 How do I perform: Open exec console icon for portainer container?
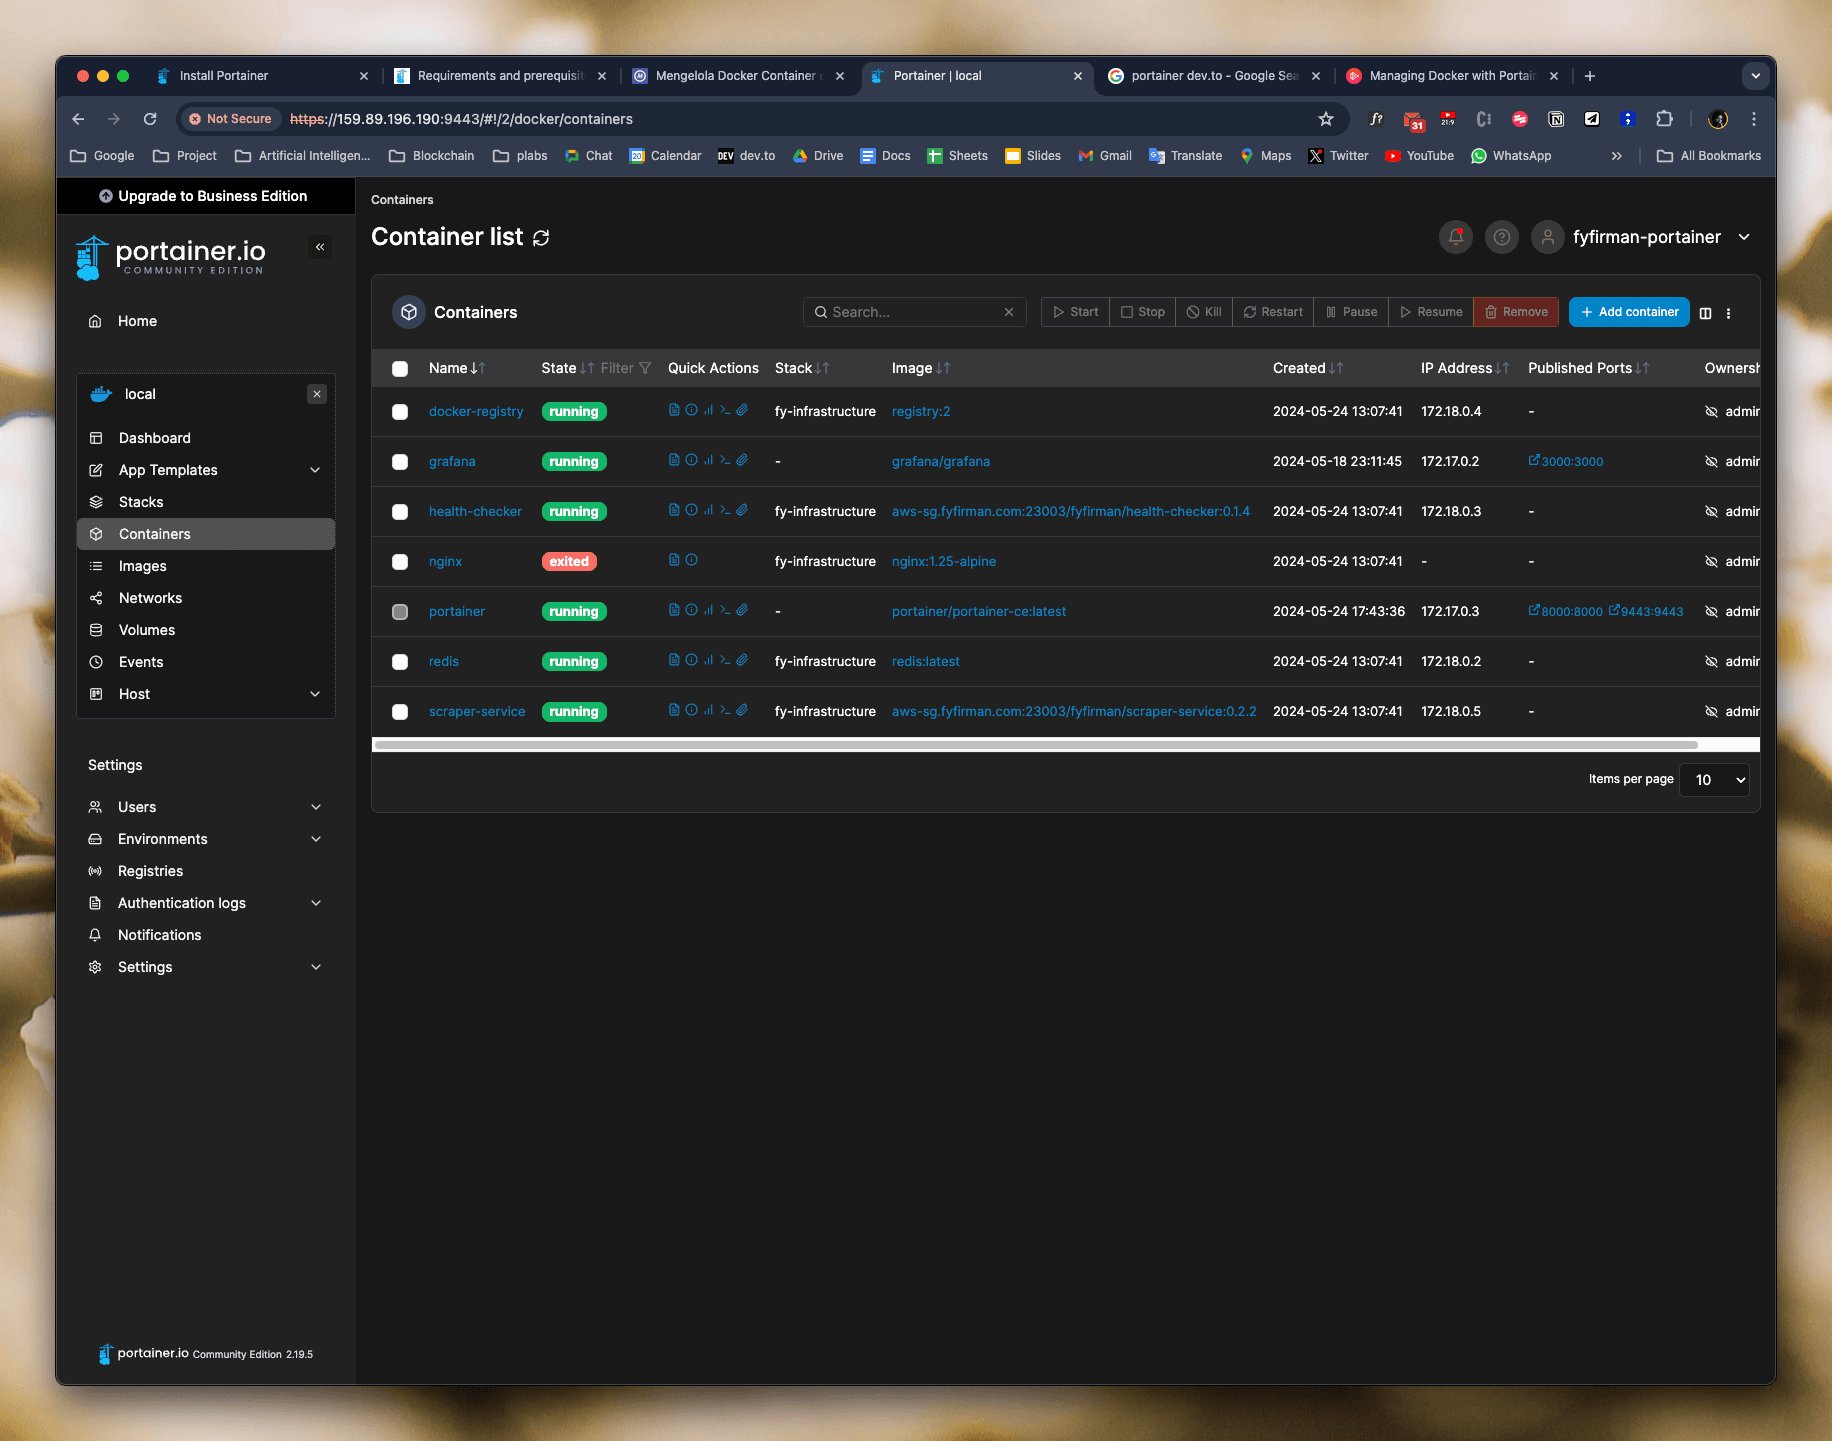pyautogui.click(x=725, y=610)
